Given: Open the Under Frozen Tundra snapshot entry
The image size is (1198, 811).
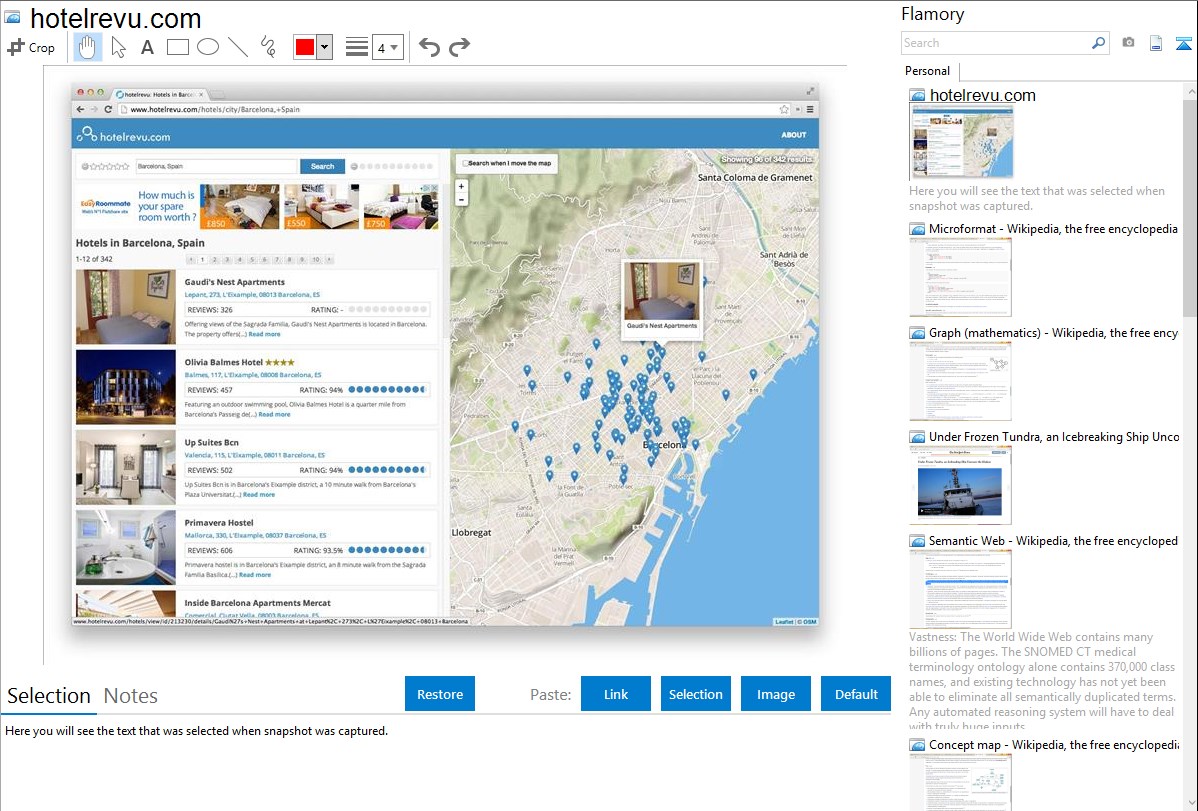Looking at the screenshot, I should [x=1054, y=436].
